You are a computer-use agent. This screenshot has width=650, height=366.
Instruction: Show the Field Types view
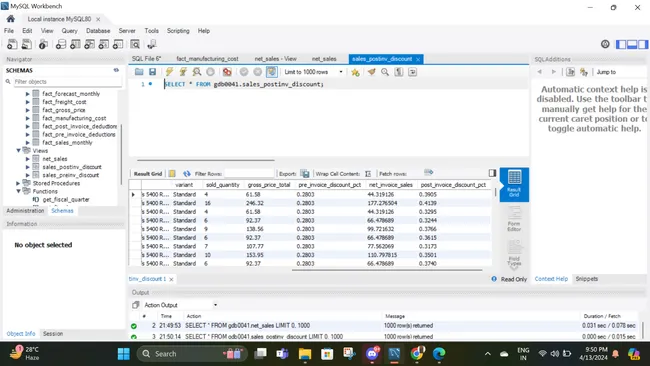[x=514, y=254]
